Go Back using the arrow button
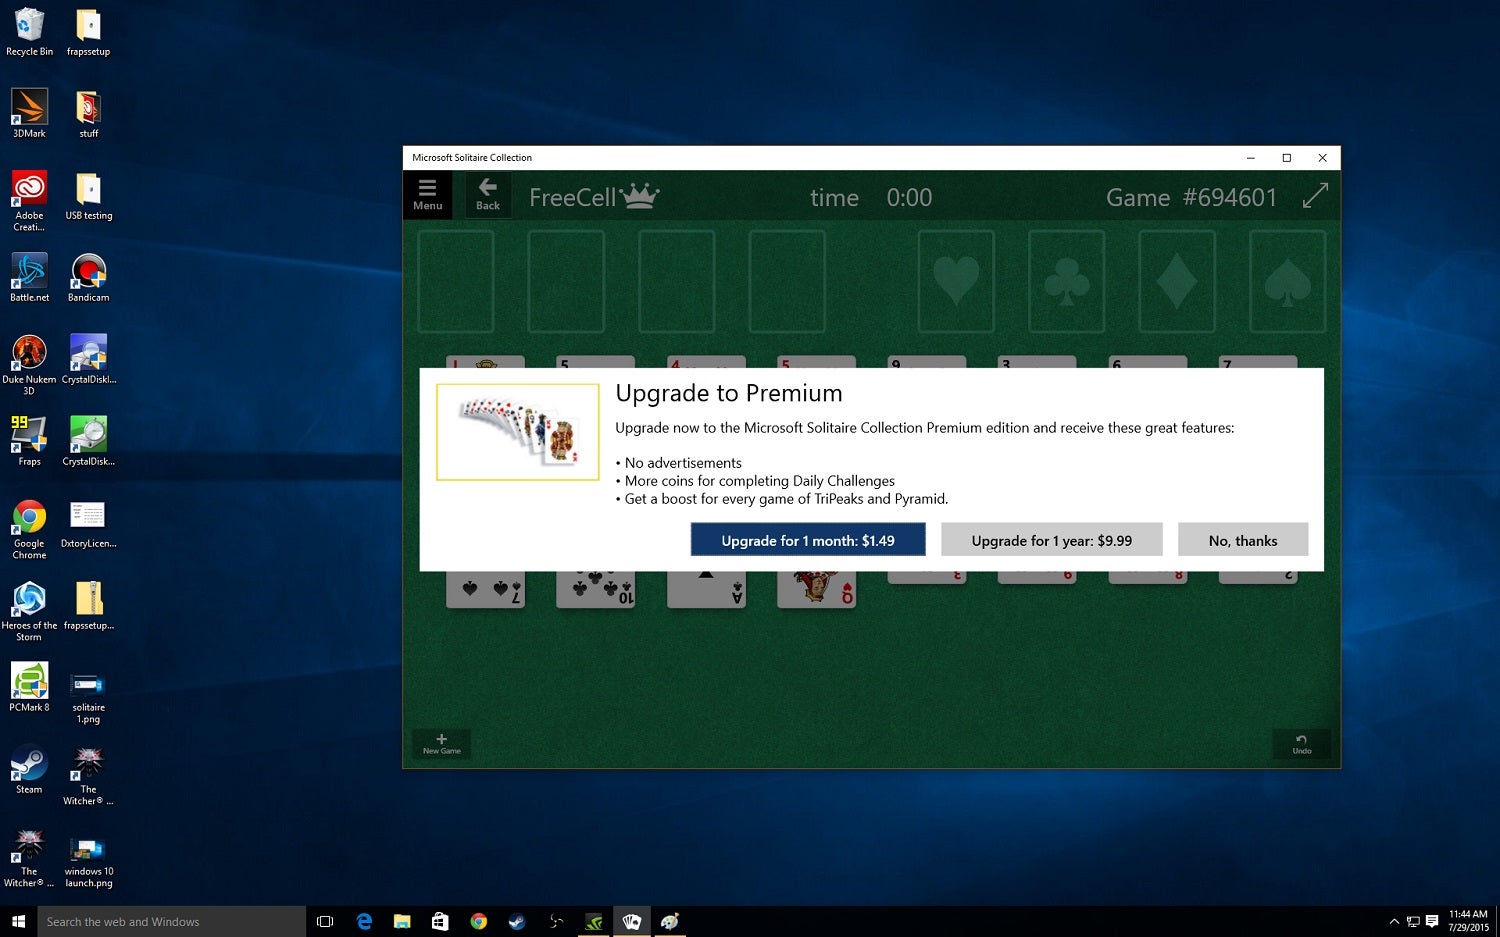This screenshot has width=1500, height=937. (488, 195)
